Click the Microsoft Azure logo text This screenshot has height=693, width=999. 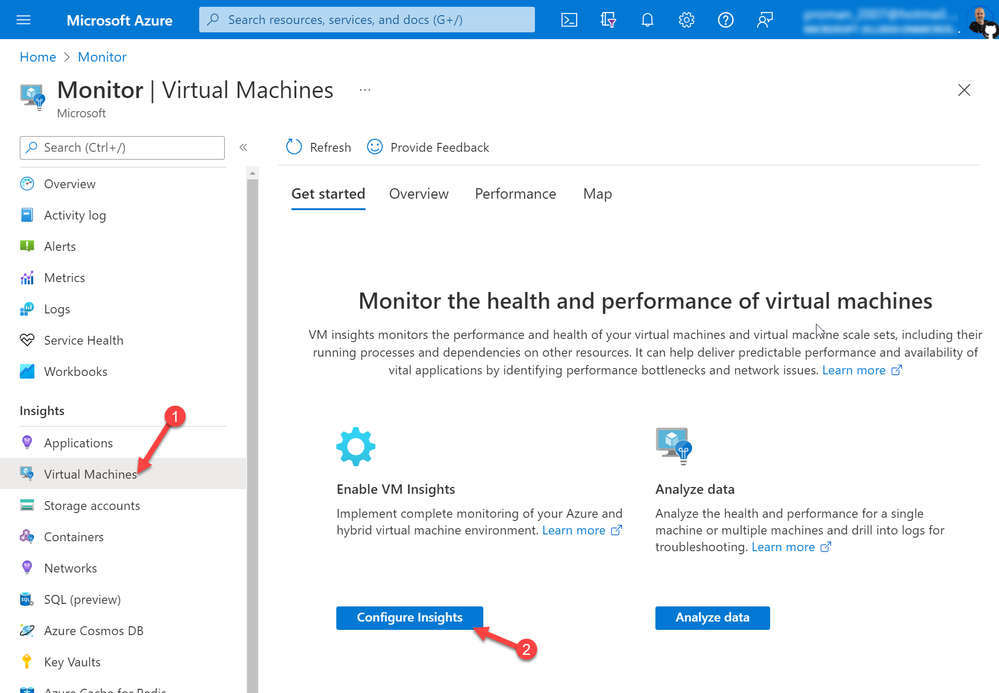coord(119,20)
